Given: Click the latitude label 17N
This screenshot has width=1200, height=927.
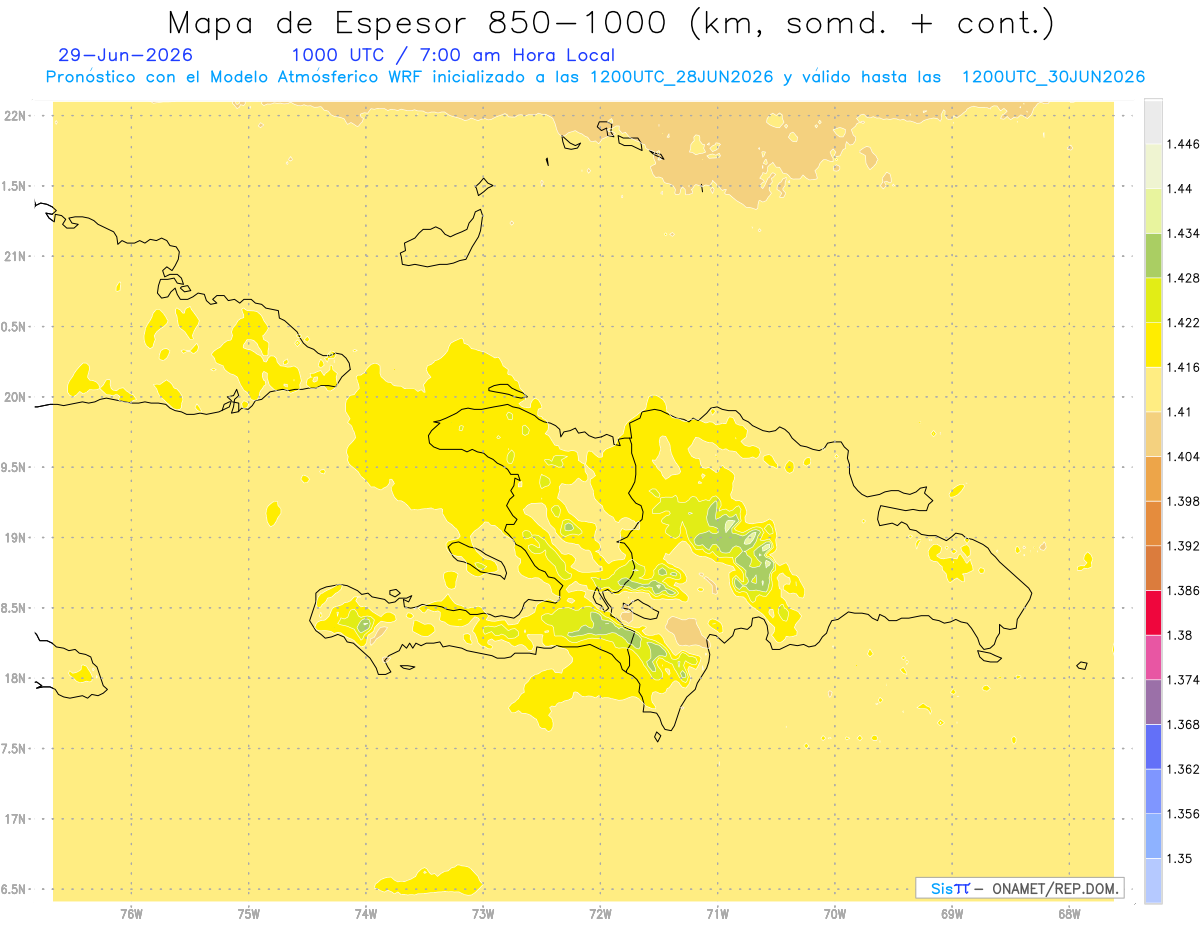Looking at the screenshot, I should (16, 819).
